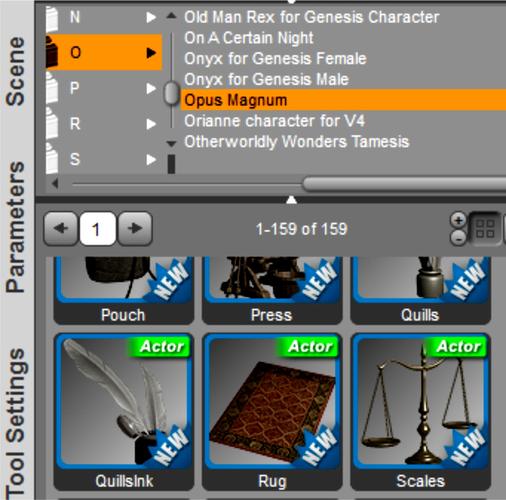The height and width of the screenshot is (500, 506).
Task: Click the Press content item
Action: [272, 290]
